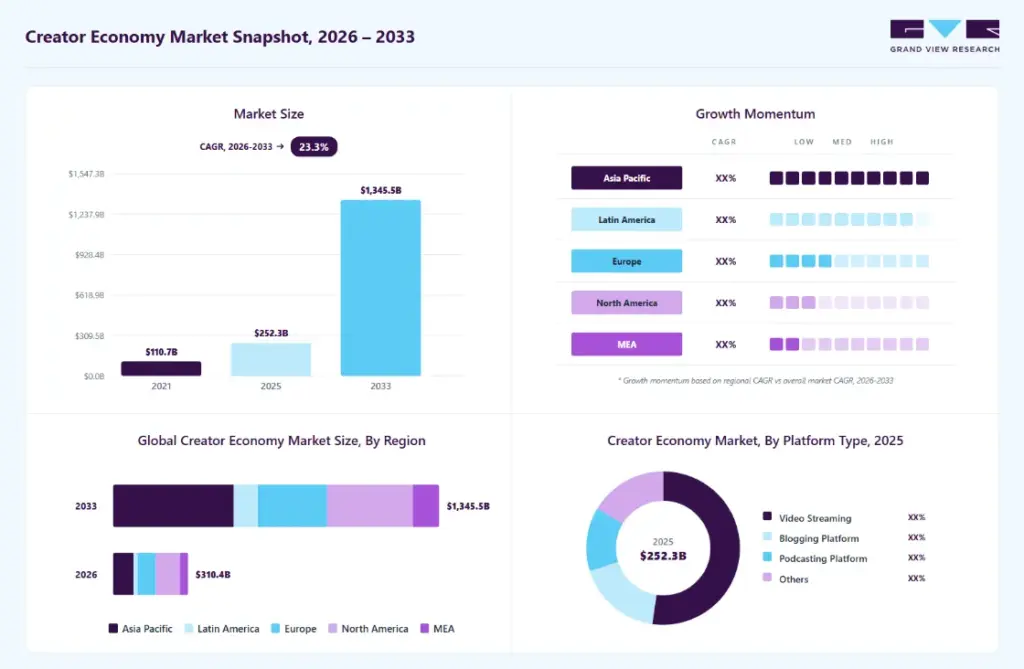The image size is (1024, 669).
Task: Click the $1,345.5B label above 2033 bar
Action: (x=381, y=190)
